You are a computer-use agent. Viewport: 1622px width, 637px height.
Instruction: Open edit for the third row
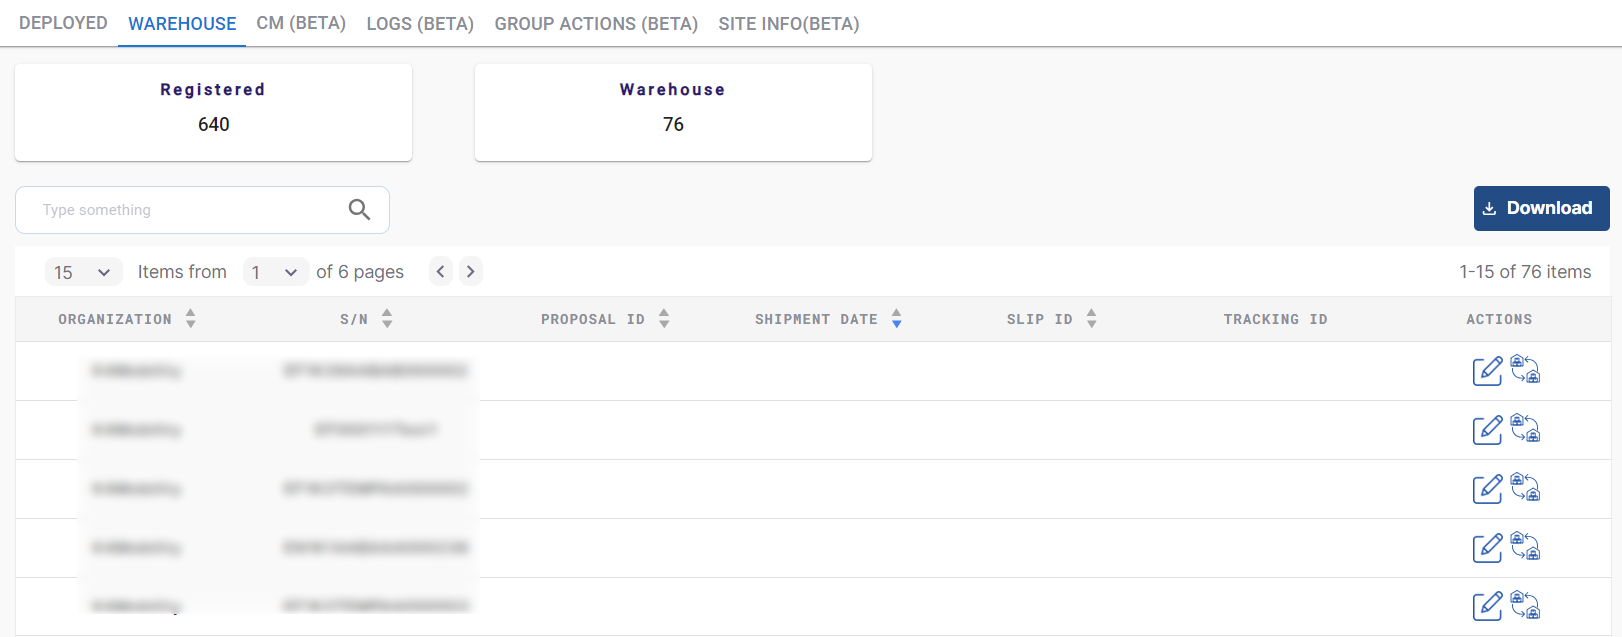point(1487,489)
